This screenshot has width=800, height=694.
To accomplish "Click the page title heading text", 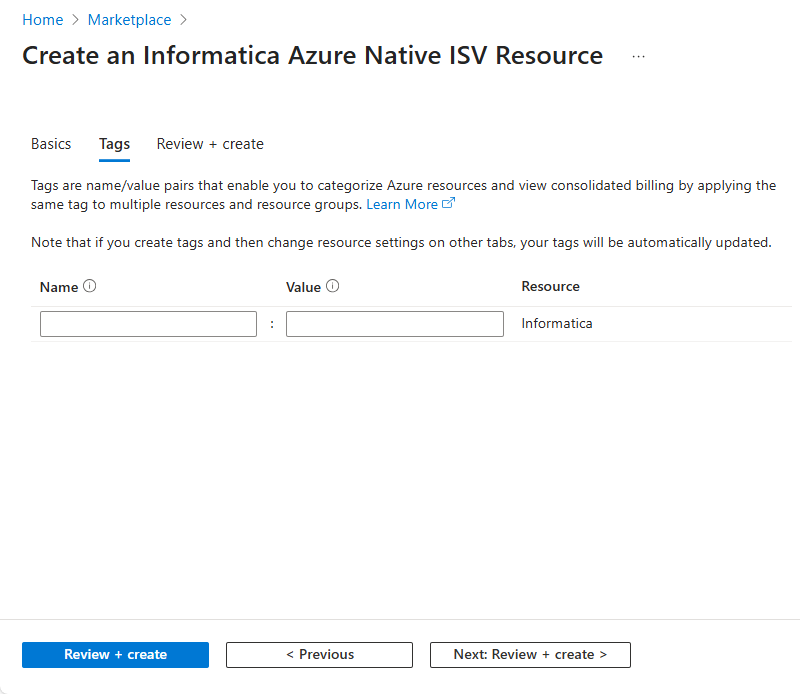I will pos(313,55).
